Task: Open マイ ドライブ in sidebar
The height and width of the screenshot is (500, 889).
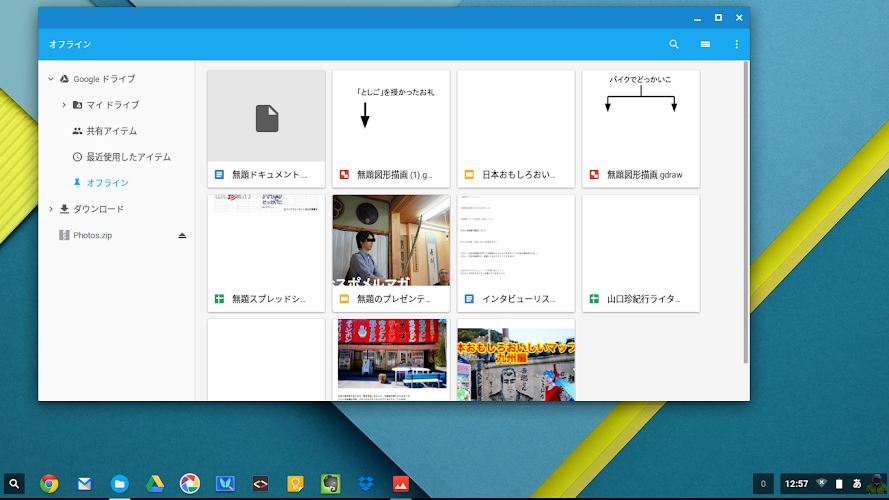Action: click(x=112, y=105)
